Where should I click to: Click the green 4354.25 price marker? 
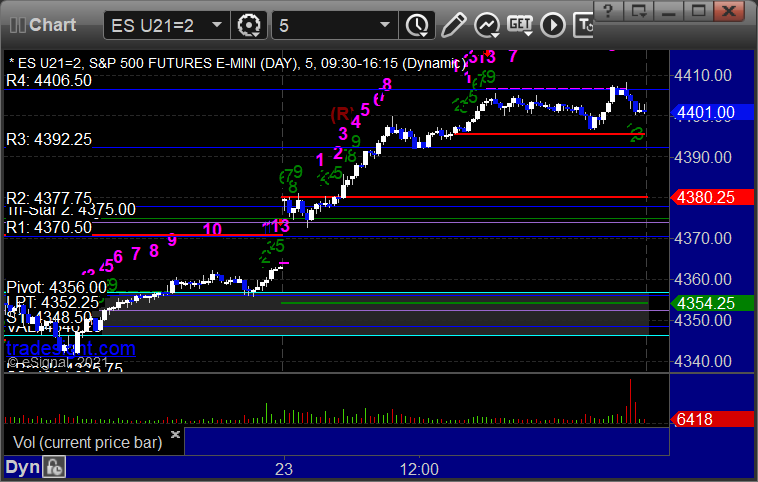[712, 303]
